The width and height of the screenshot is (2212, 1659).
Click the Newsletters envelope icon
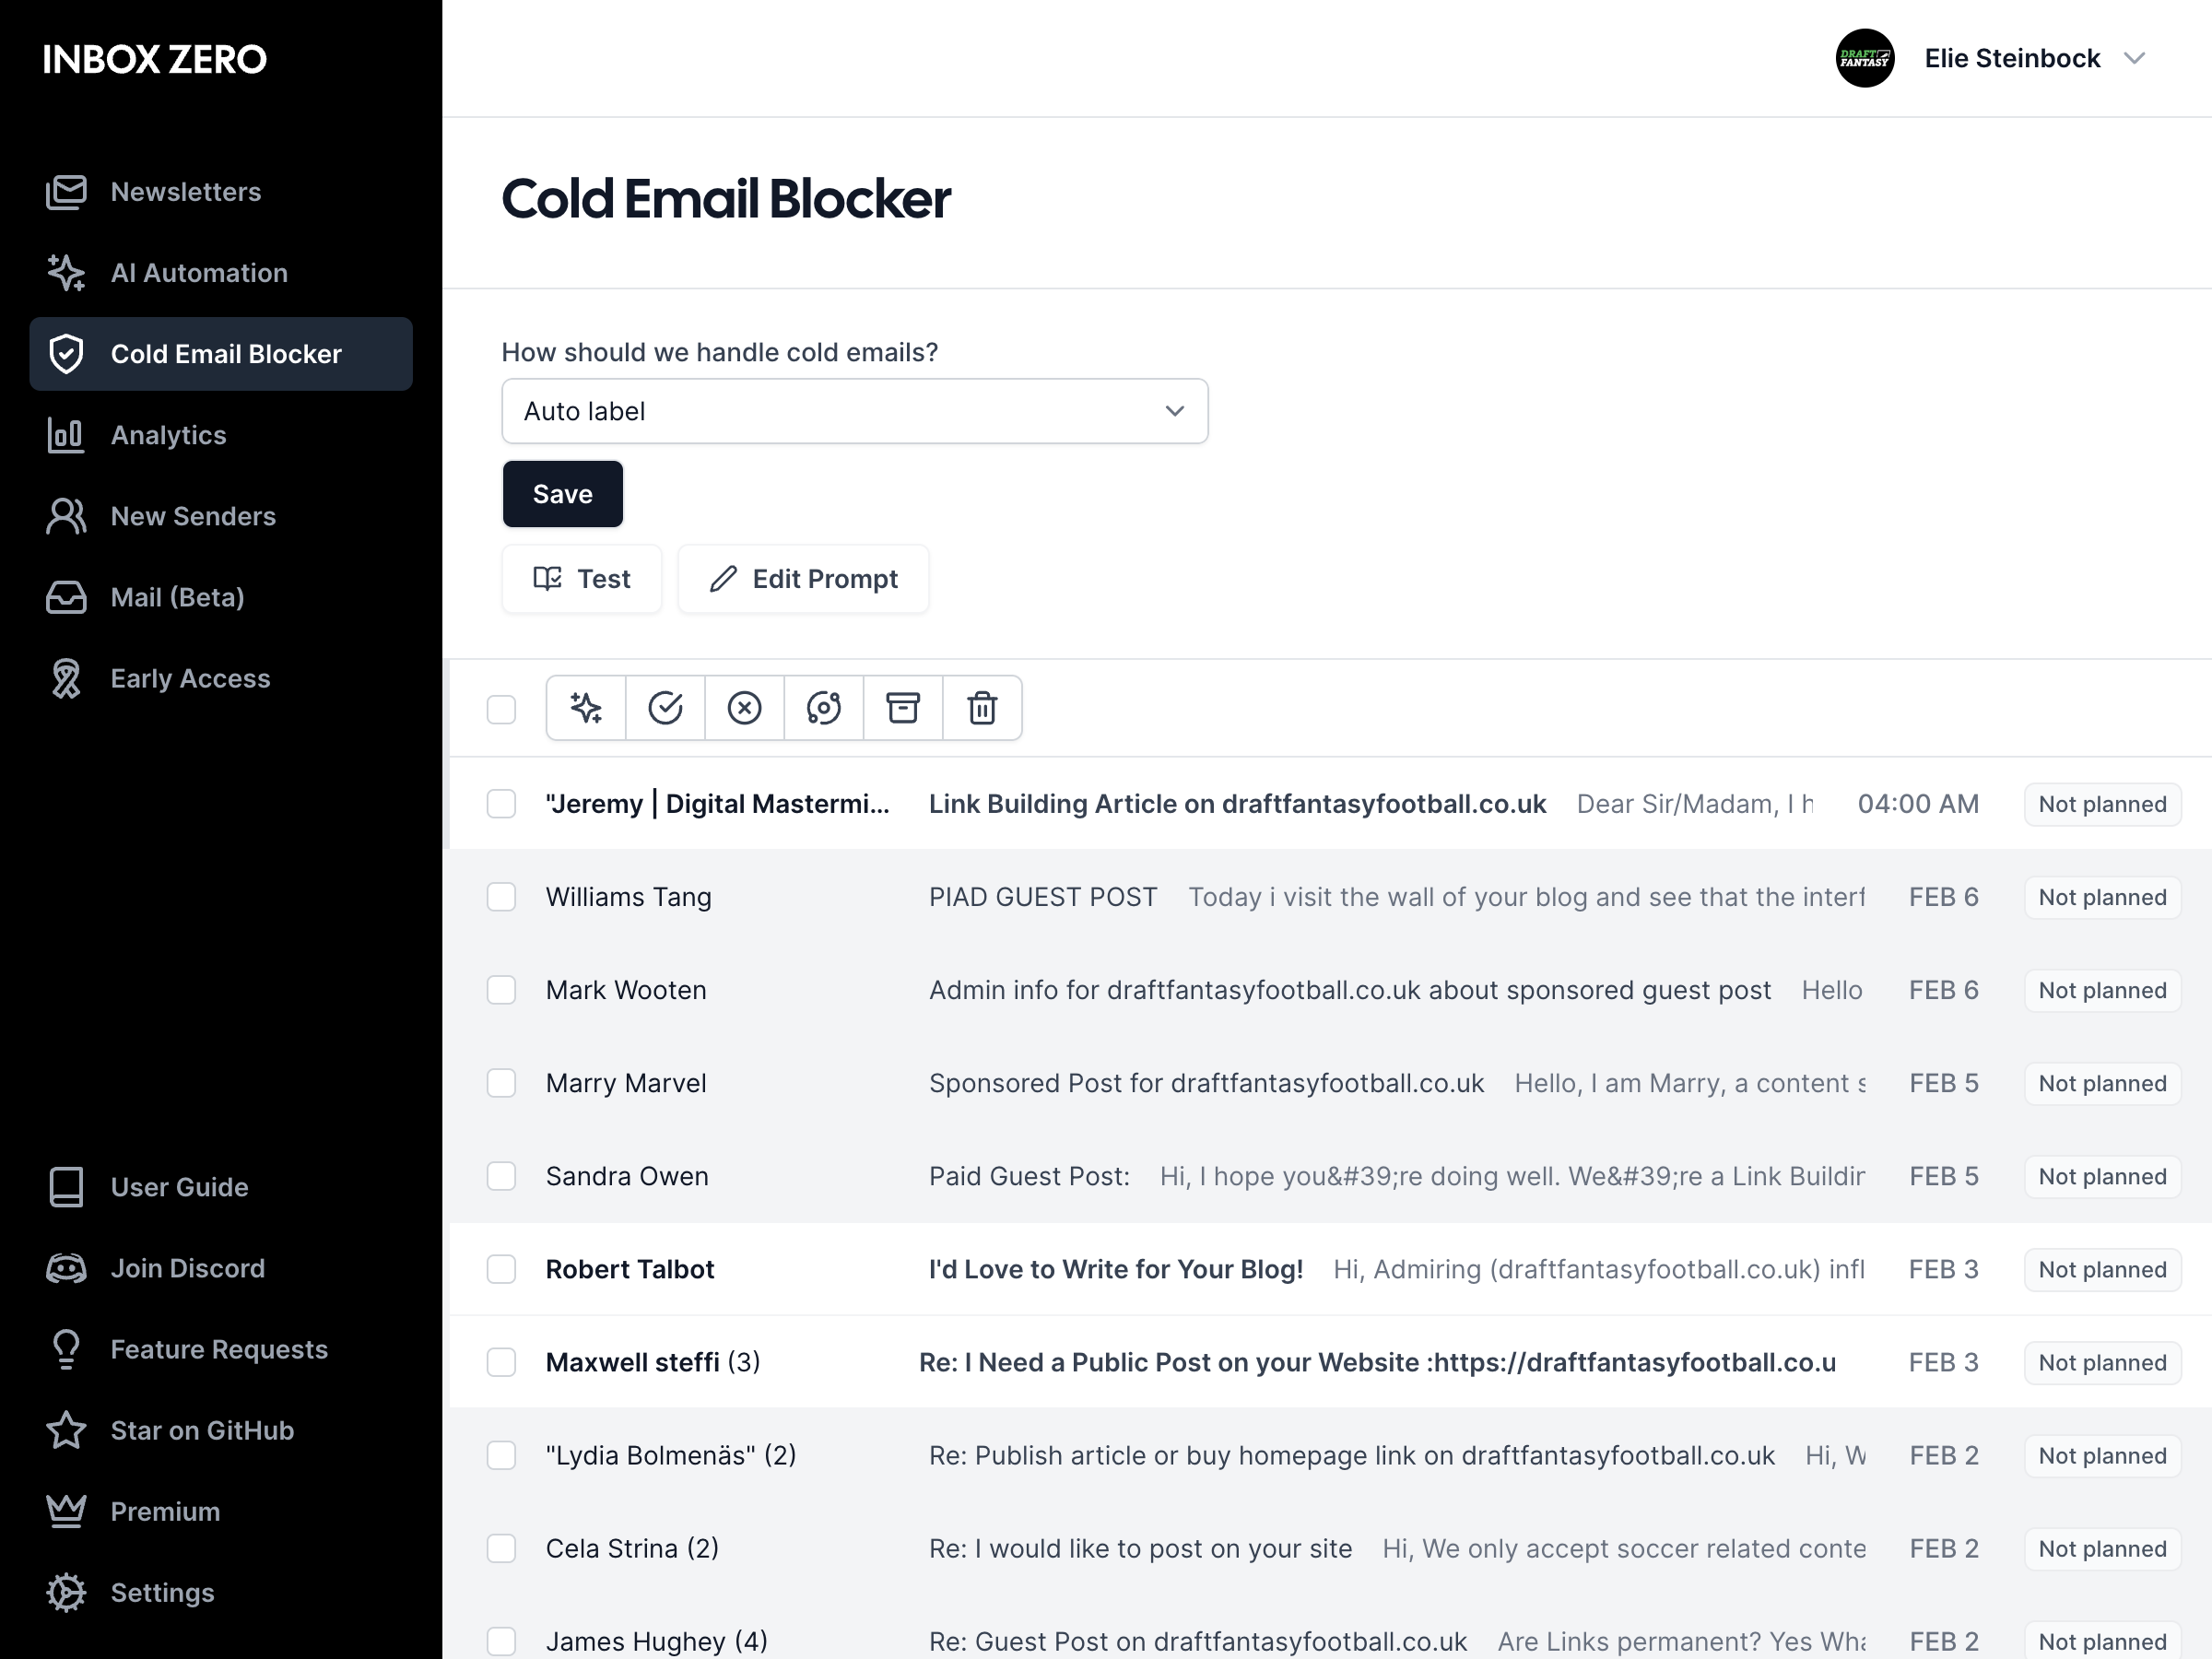point(66,190)
